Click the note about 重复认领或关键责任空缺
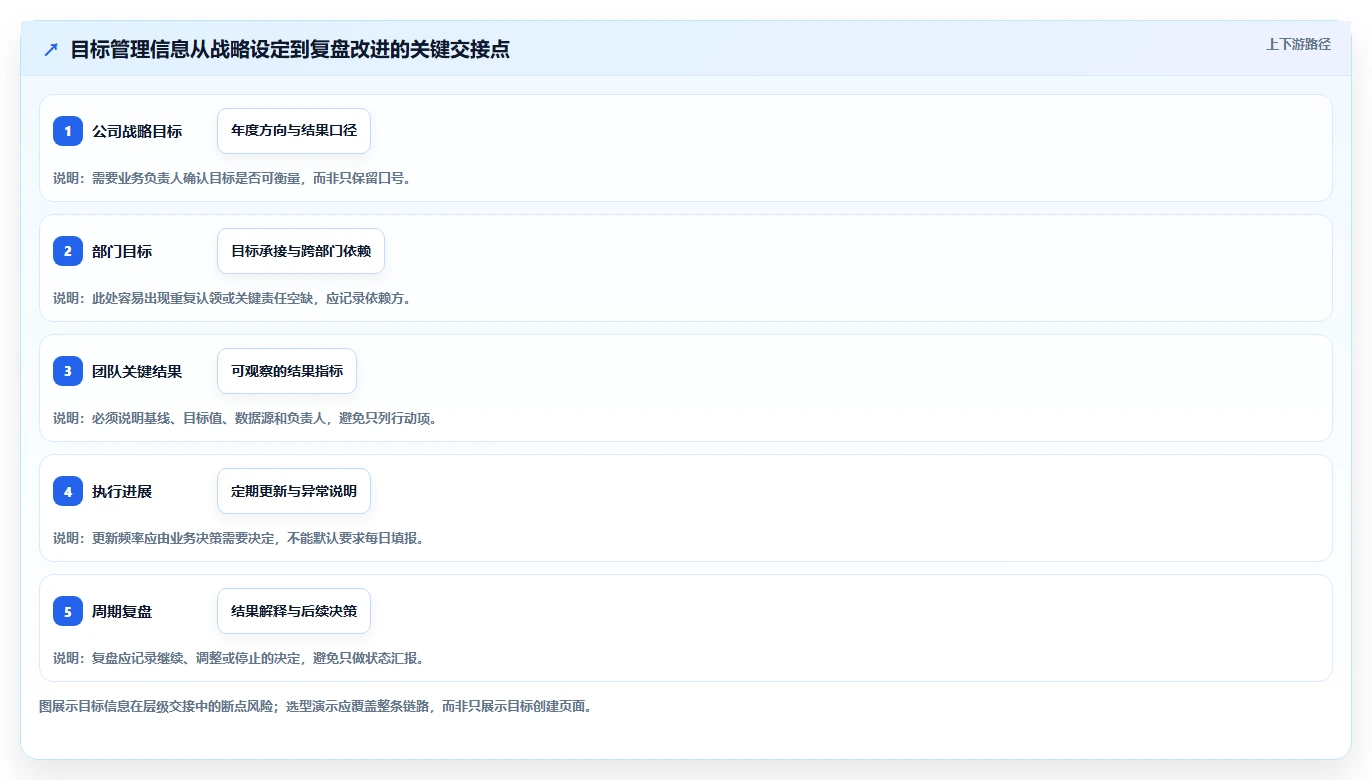 pos(232,298)
